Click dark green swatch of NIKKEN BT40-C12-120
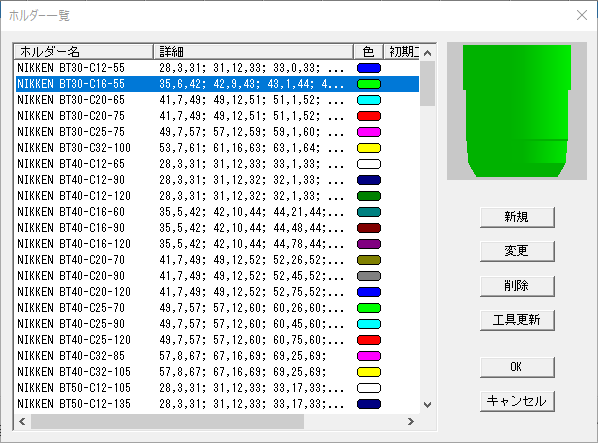The image size is (598, 443). (x=369, y=196)
